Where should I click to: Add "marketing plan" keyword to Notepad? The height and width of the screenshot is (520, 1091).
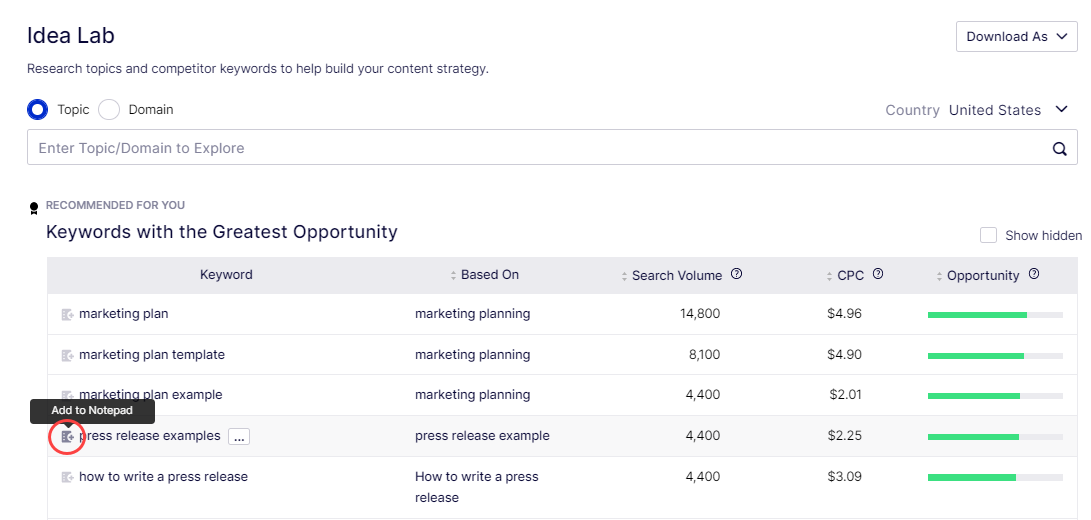point(67,315)
